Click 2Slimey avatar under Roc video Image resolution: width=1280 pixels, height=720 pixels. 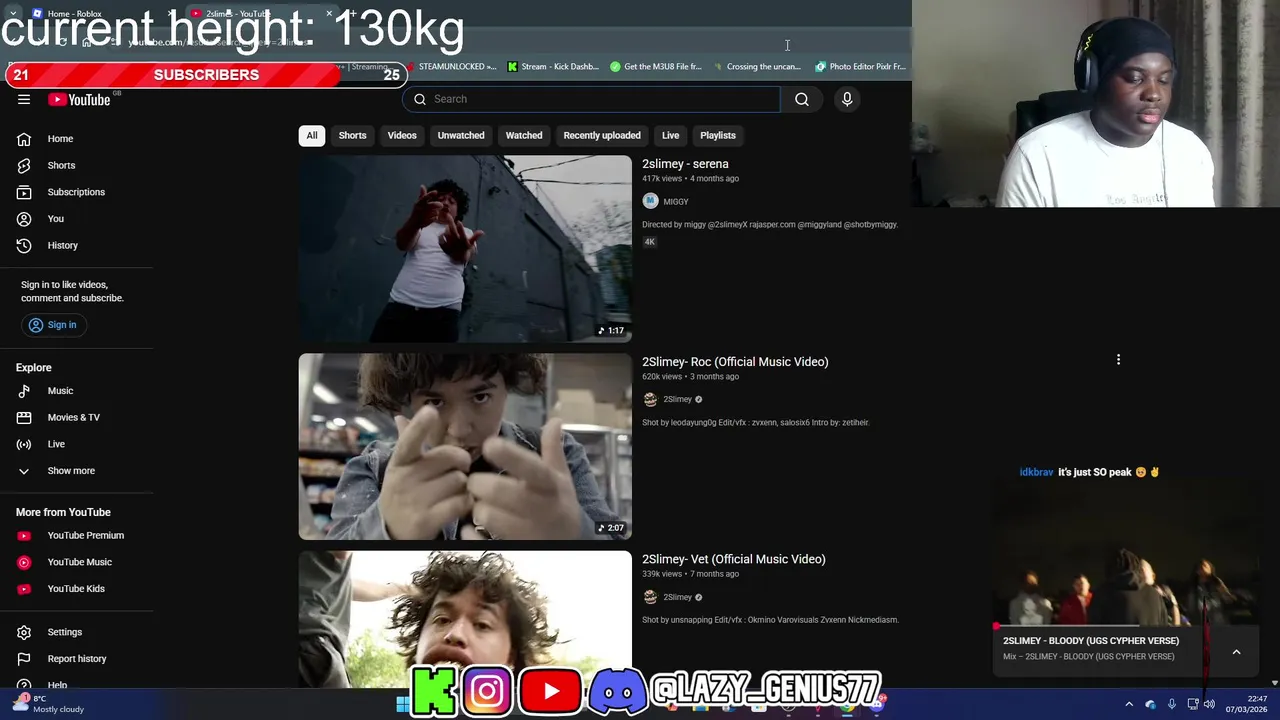[650, 399]
